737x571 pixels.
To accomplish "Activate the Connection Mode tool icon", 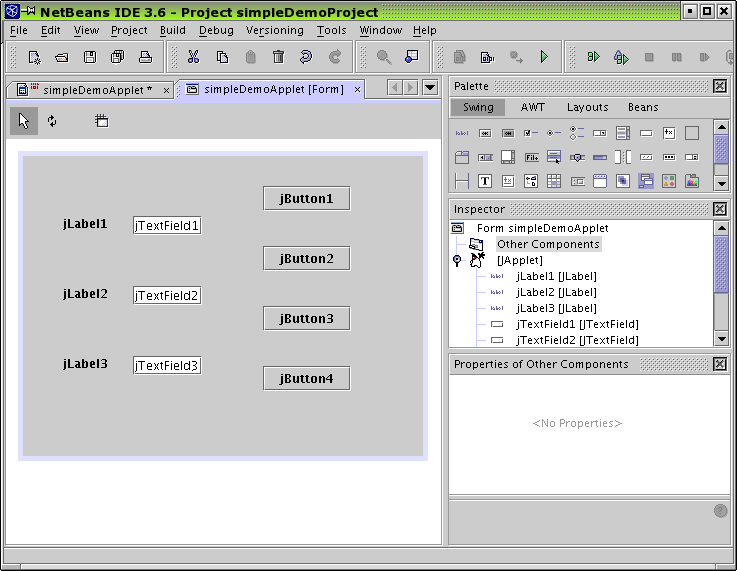I will tap(52, 121).
